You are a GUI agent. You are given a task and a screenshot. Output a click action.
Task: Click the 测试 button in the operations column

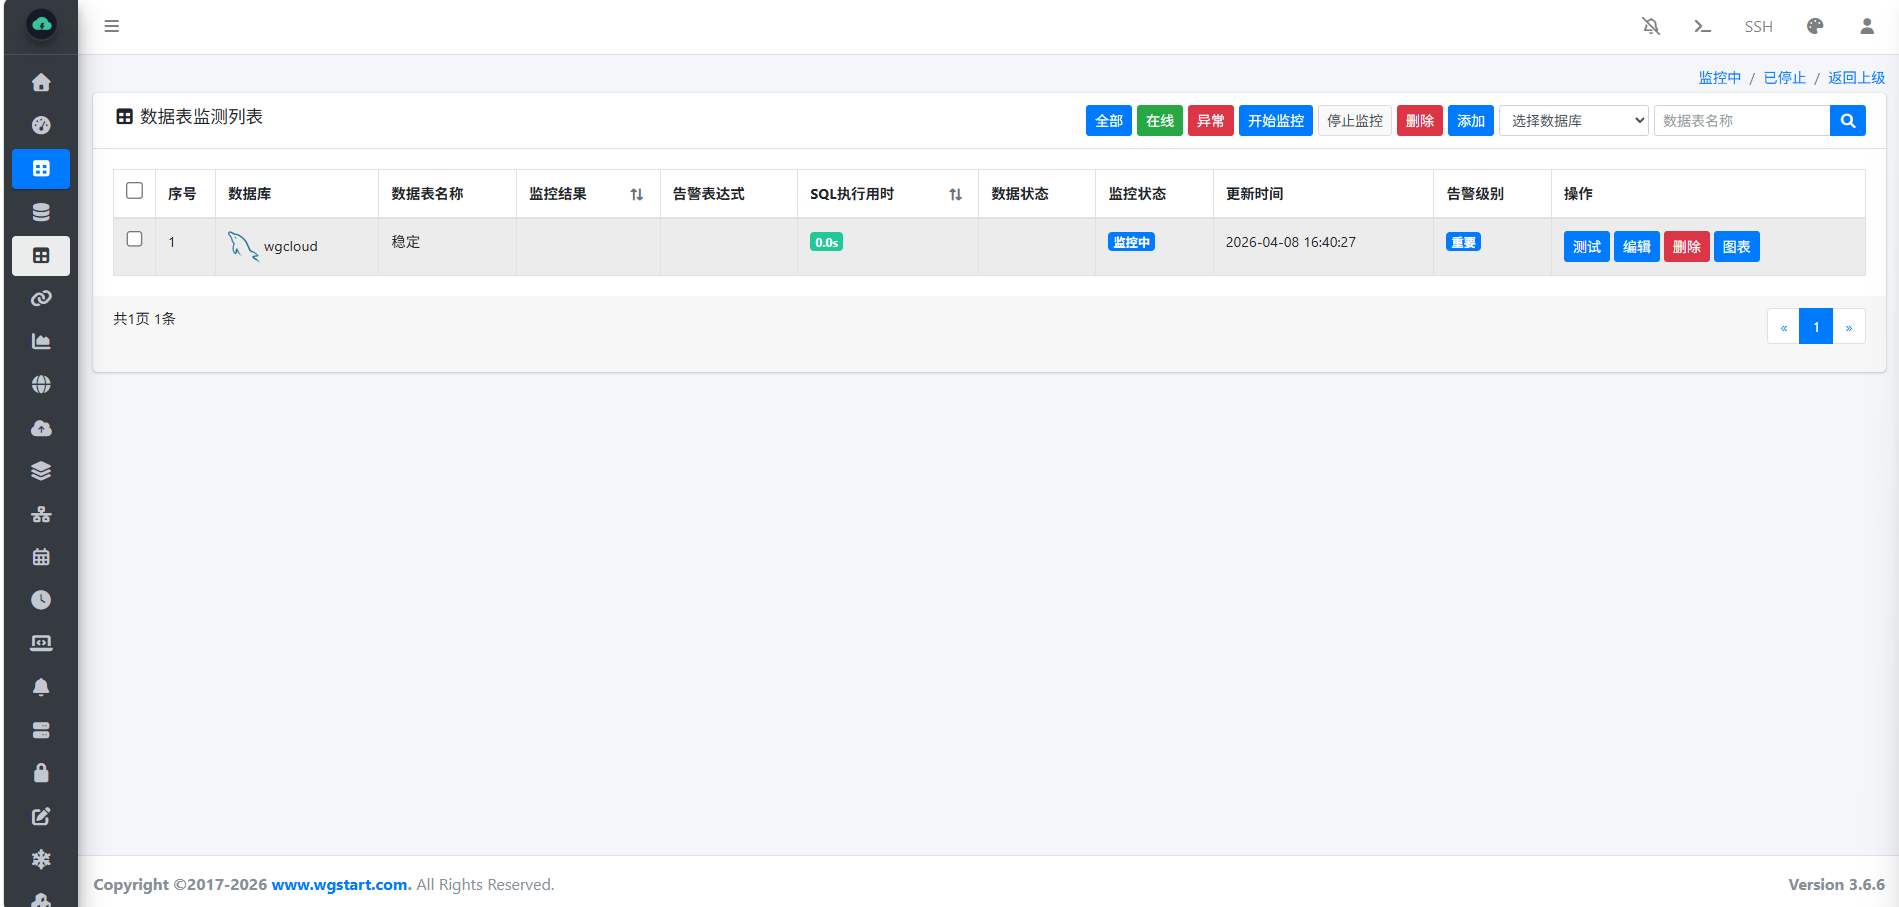pos(1586,246)
